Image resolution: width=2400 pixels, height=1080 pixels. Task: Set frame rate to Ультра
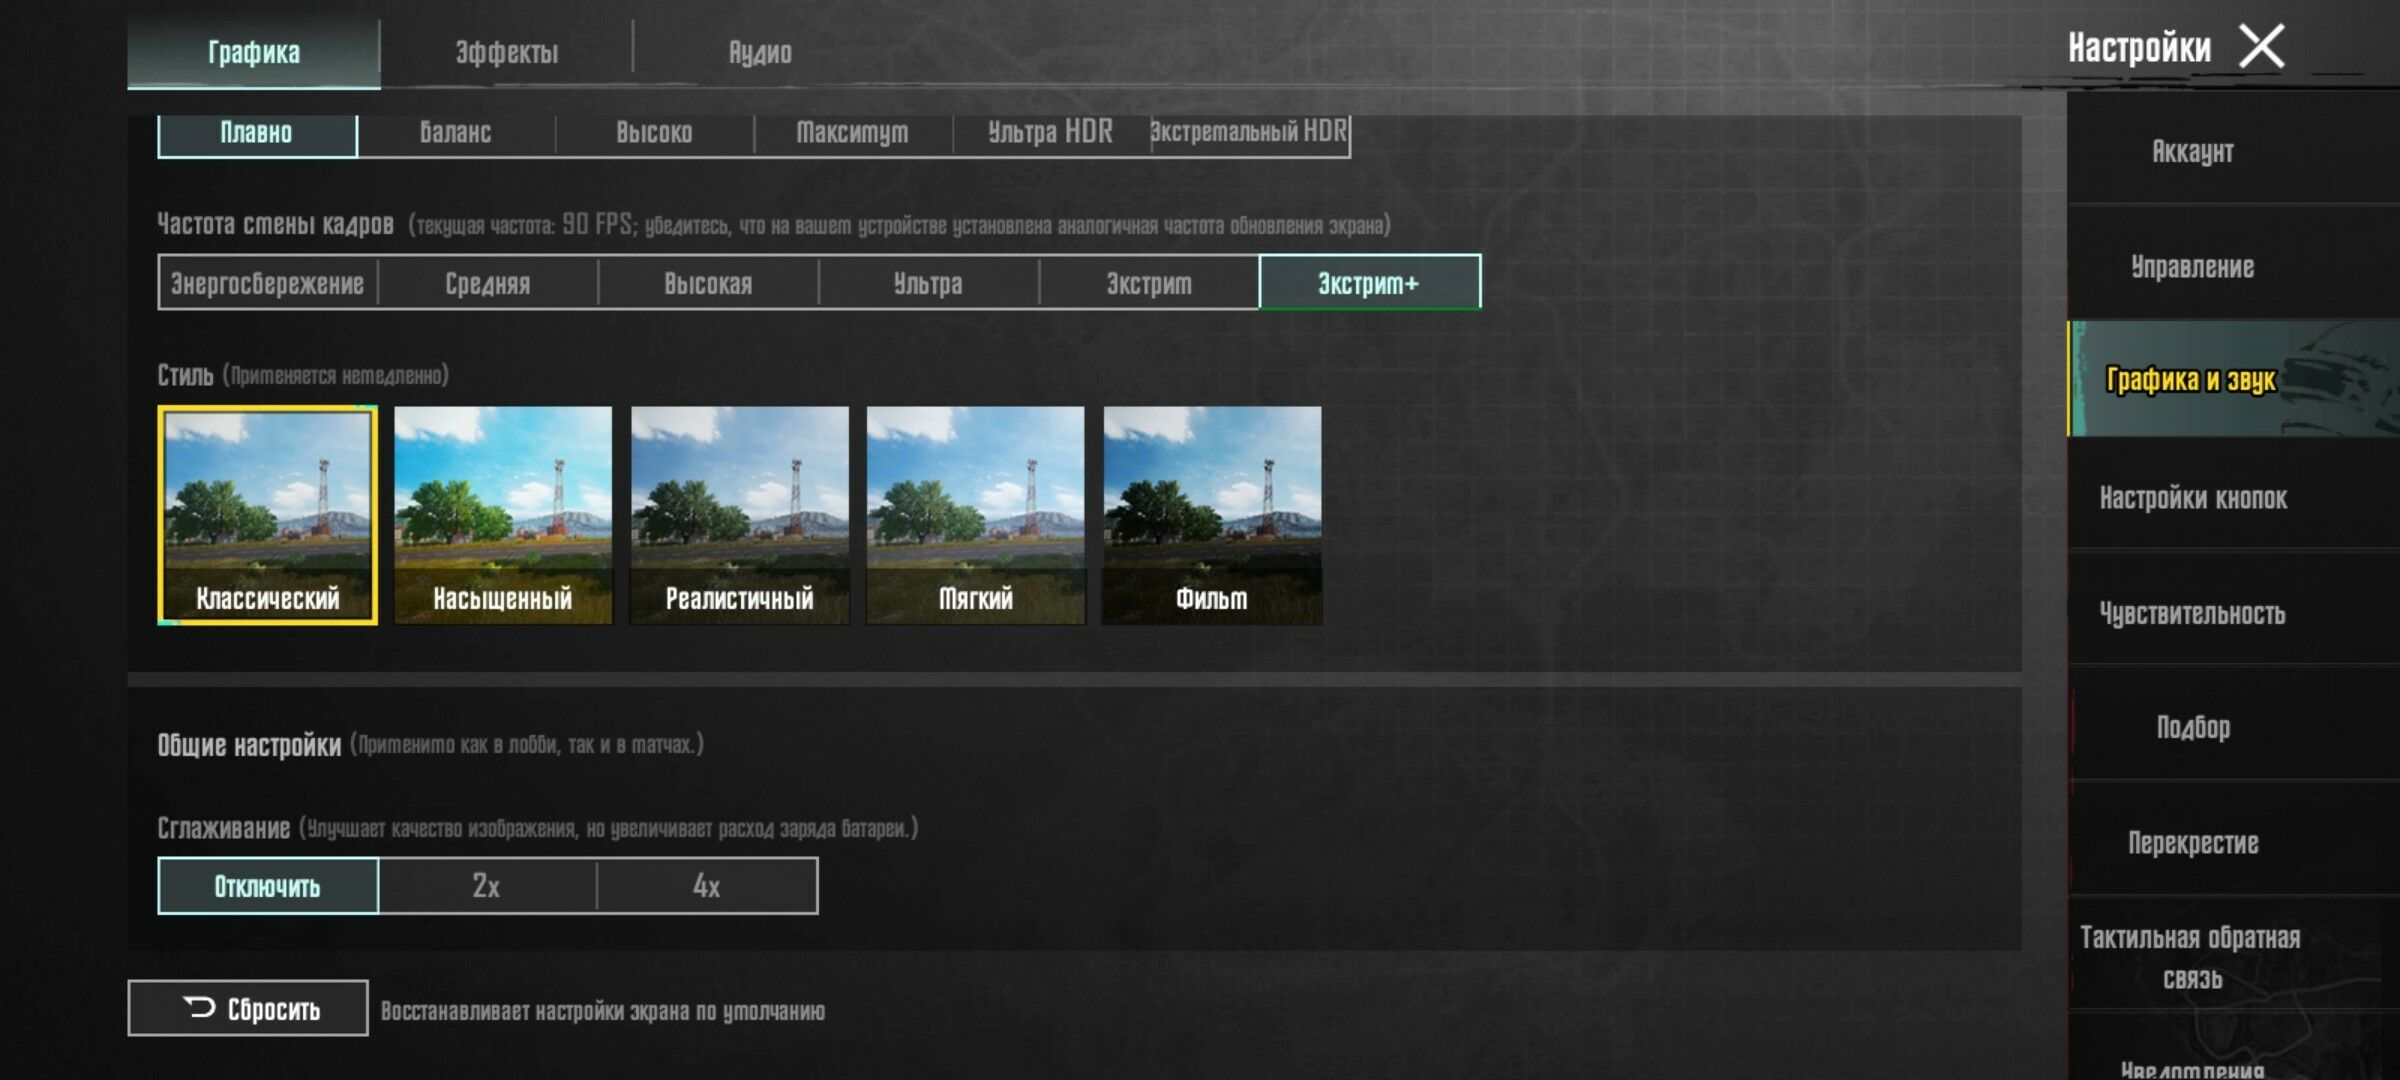(928, 283)
